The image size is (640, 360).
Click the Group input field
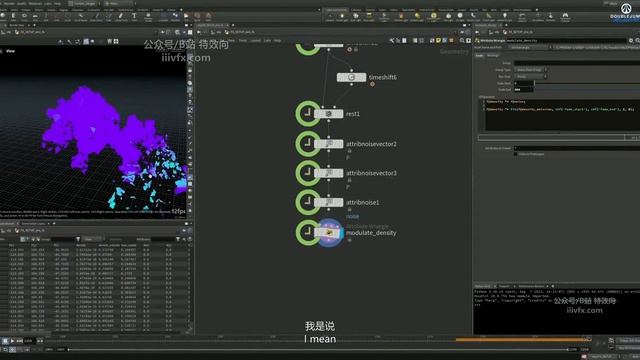577,63
